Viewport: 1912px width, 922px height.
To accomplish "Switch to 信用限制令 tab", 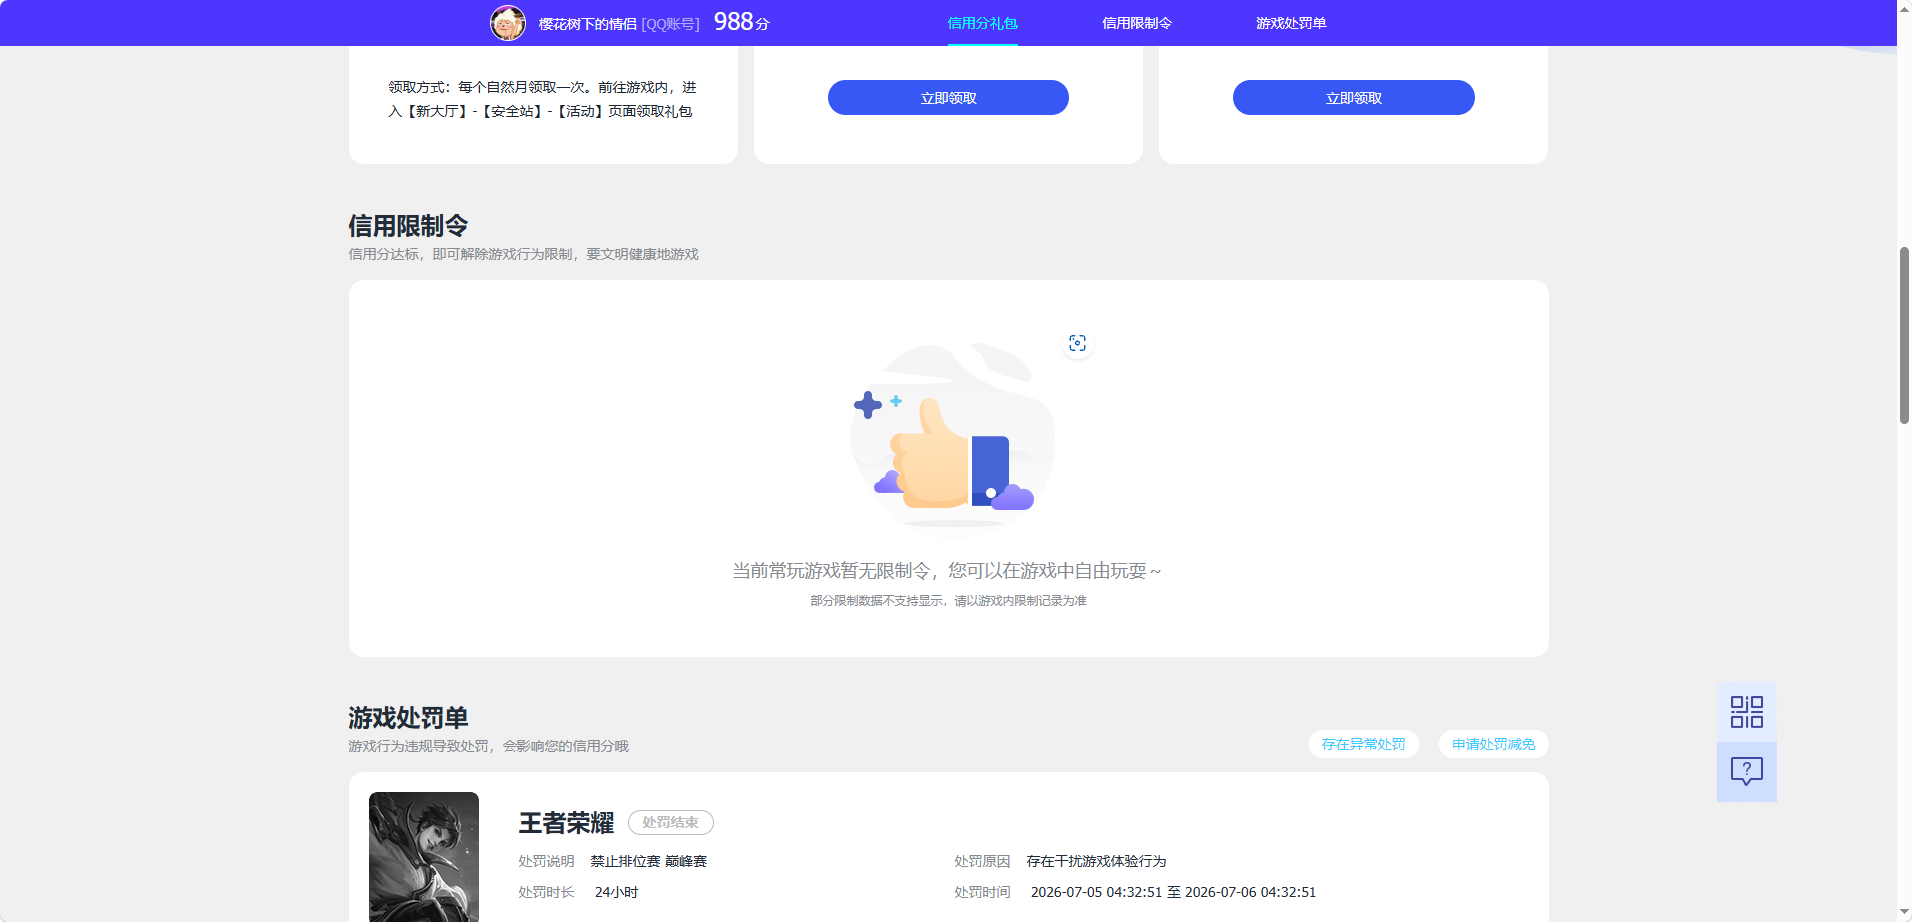I will (1137, 23).
